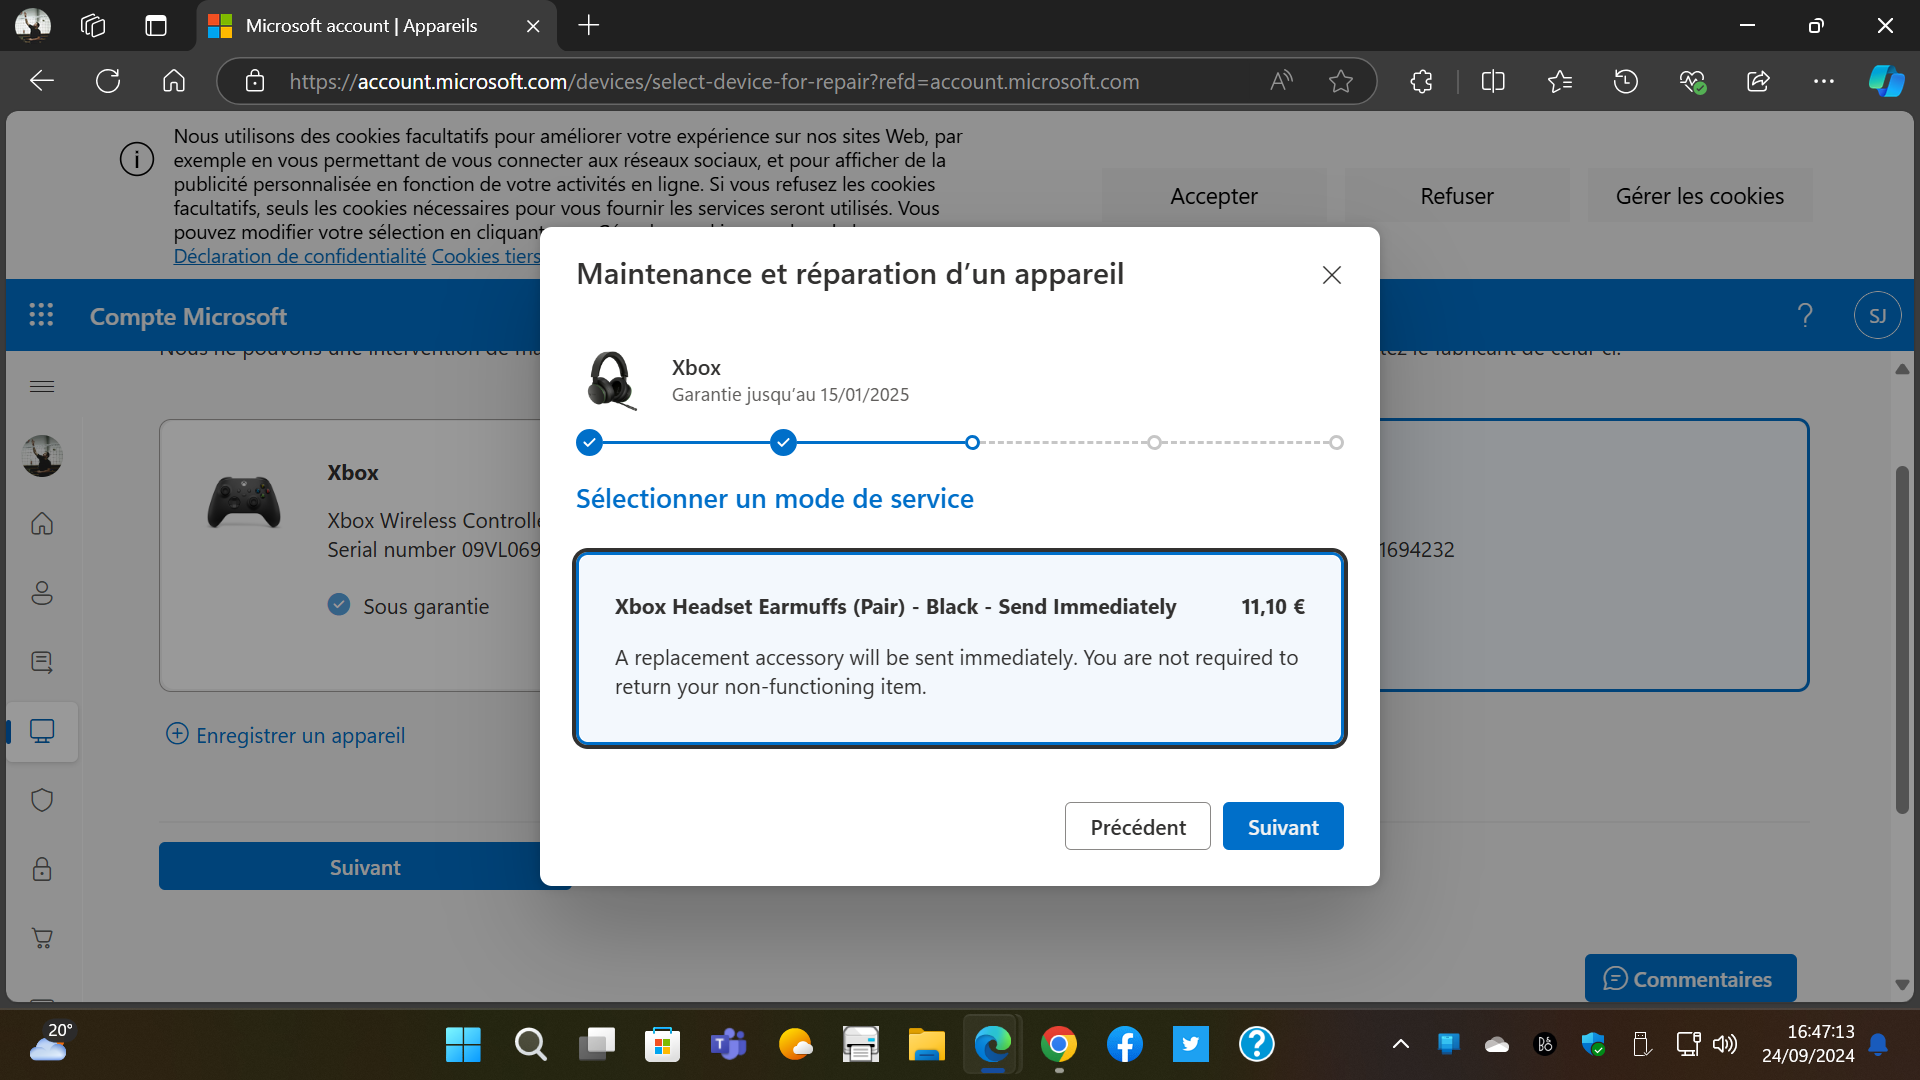This screenshot has height=1080, width=1920.
Task: Open a new browser tab
Action: click(x=589, y=26)
